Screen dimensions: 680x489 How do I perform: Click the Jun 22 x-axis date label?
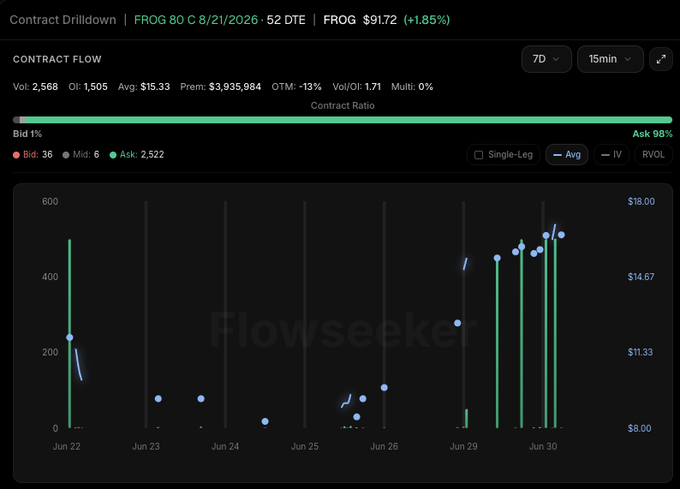[x=66, y=446]
